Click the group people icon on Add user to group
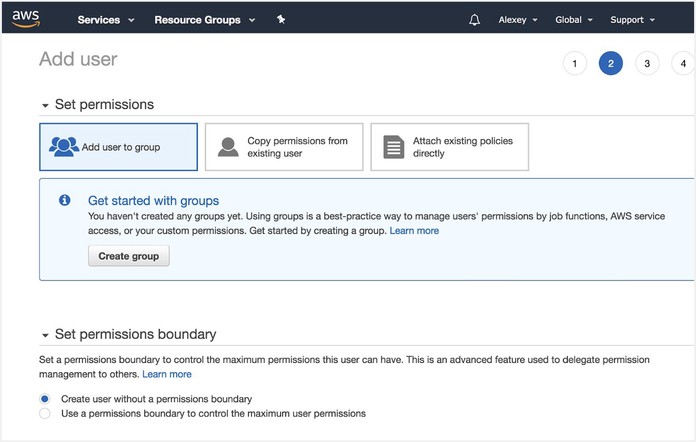This screenshot has width=696, height=442. 64,147
